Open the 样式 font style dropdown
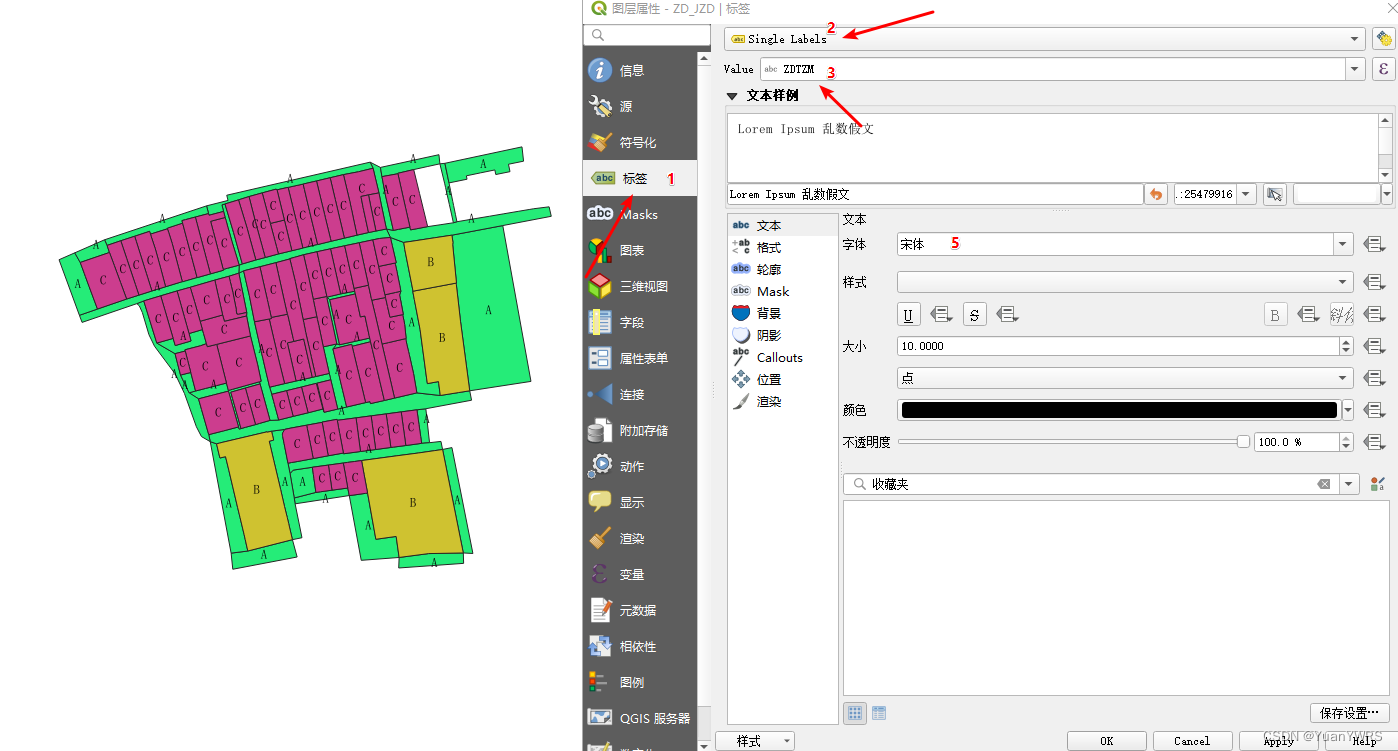1398x751 pixels. pyautogui.click(x=1125, y=282)
